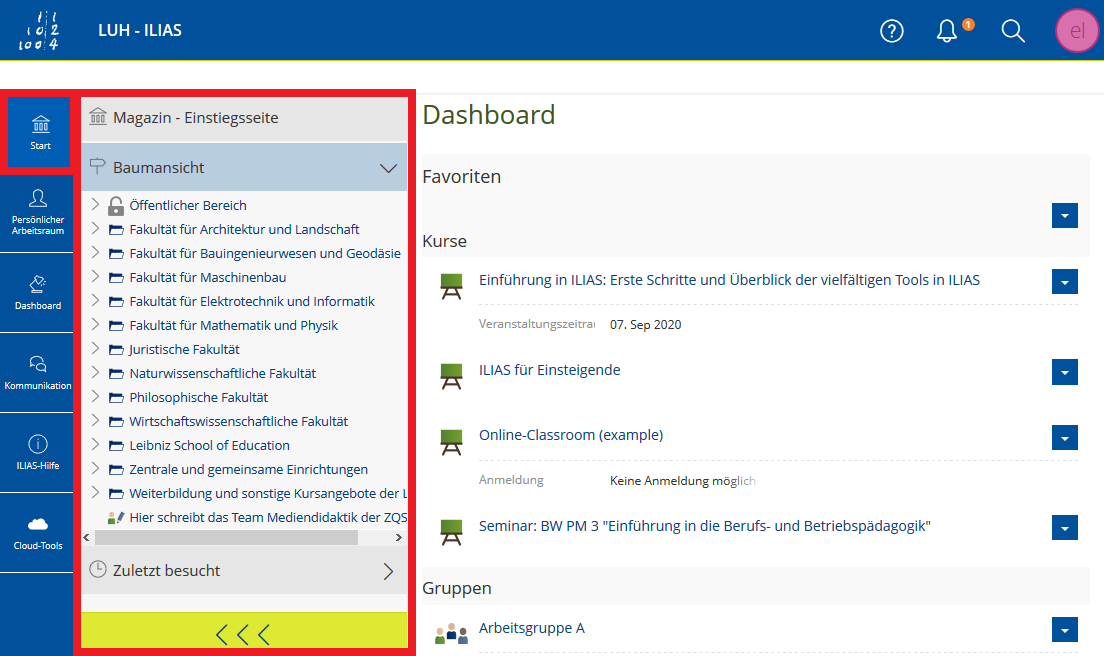Viewport: 1104px width, 656px height.
Task: Open Cloud-Tools in the sidebar
Action: [x=37, y=533]
